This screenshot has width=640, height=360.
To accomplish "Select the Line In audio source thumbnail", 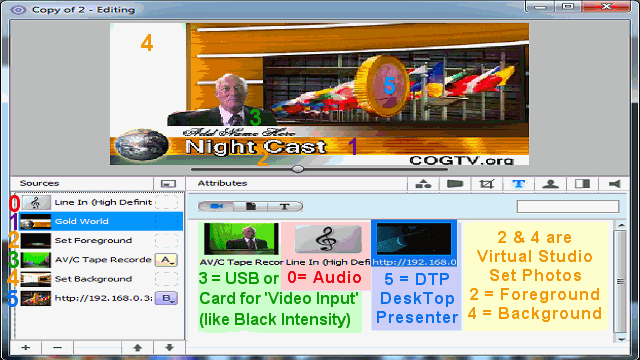I will pos(328,239).
